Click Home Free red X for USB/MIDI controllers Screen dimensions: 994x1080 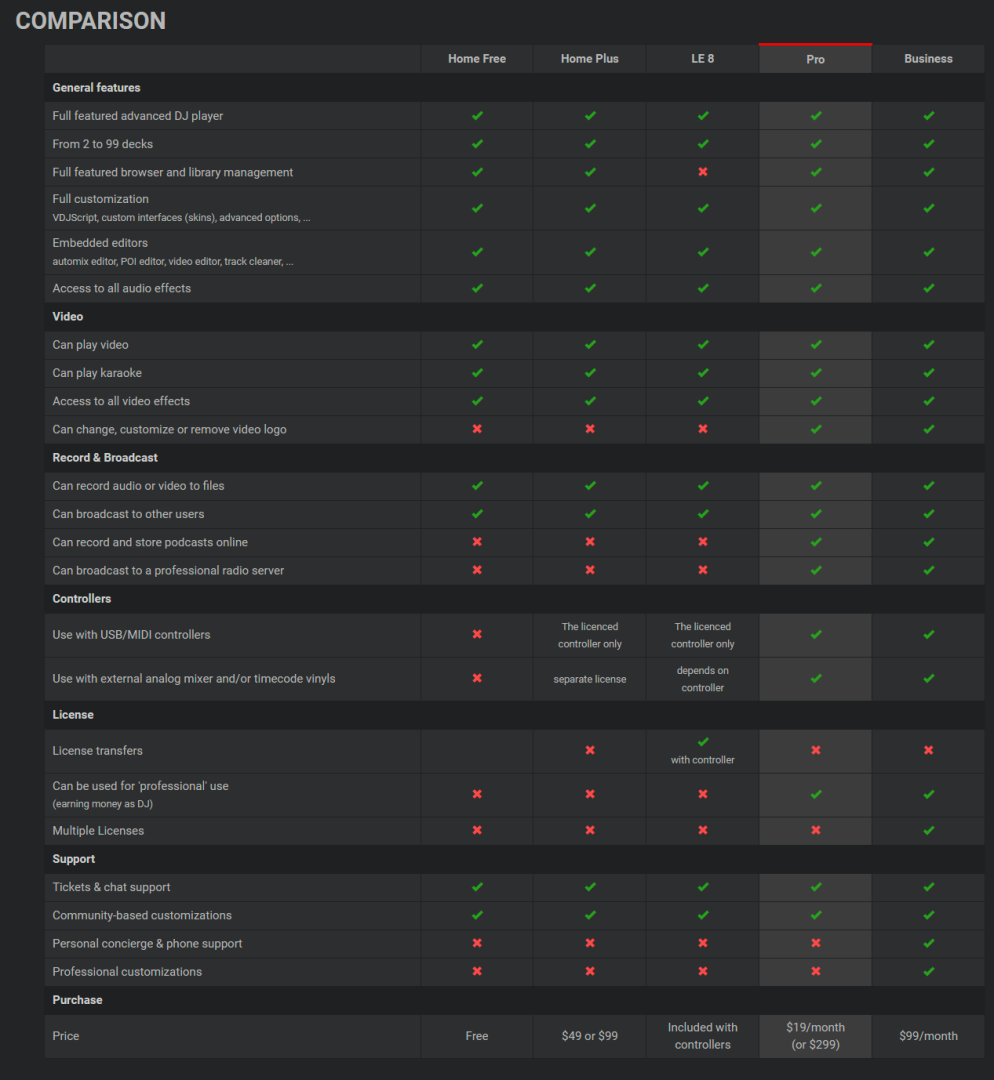tap(477, 635)
